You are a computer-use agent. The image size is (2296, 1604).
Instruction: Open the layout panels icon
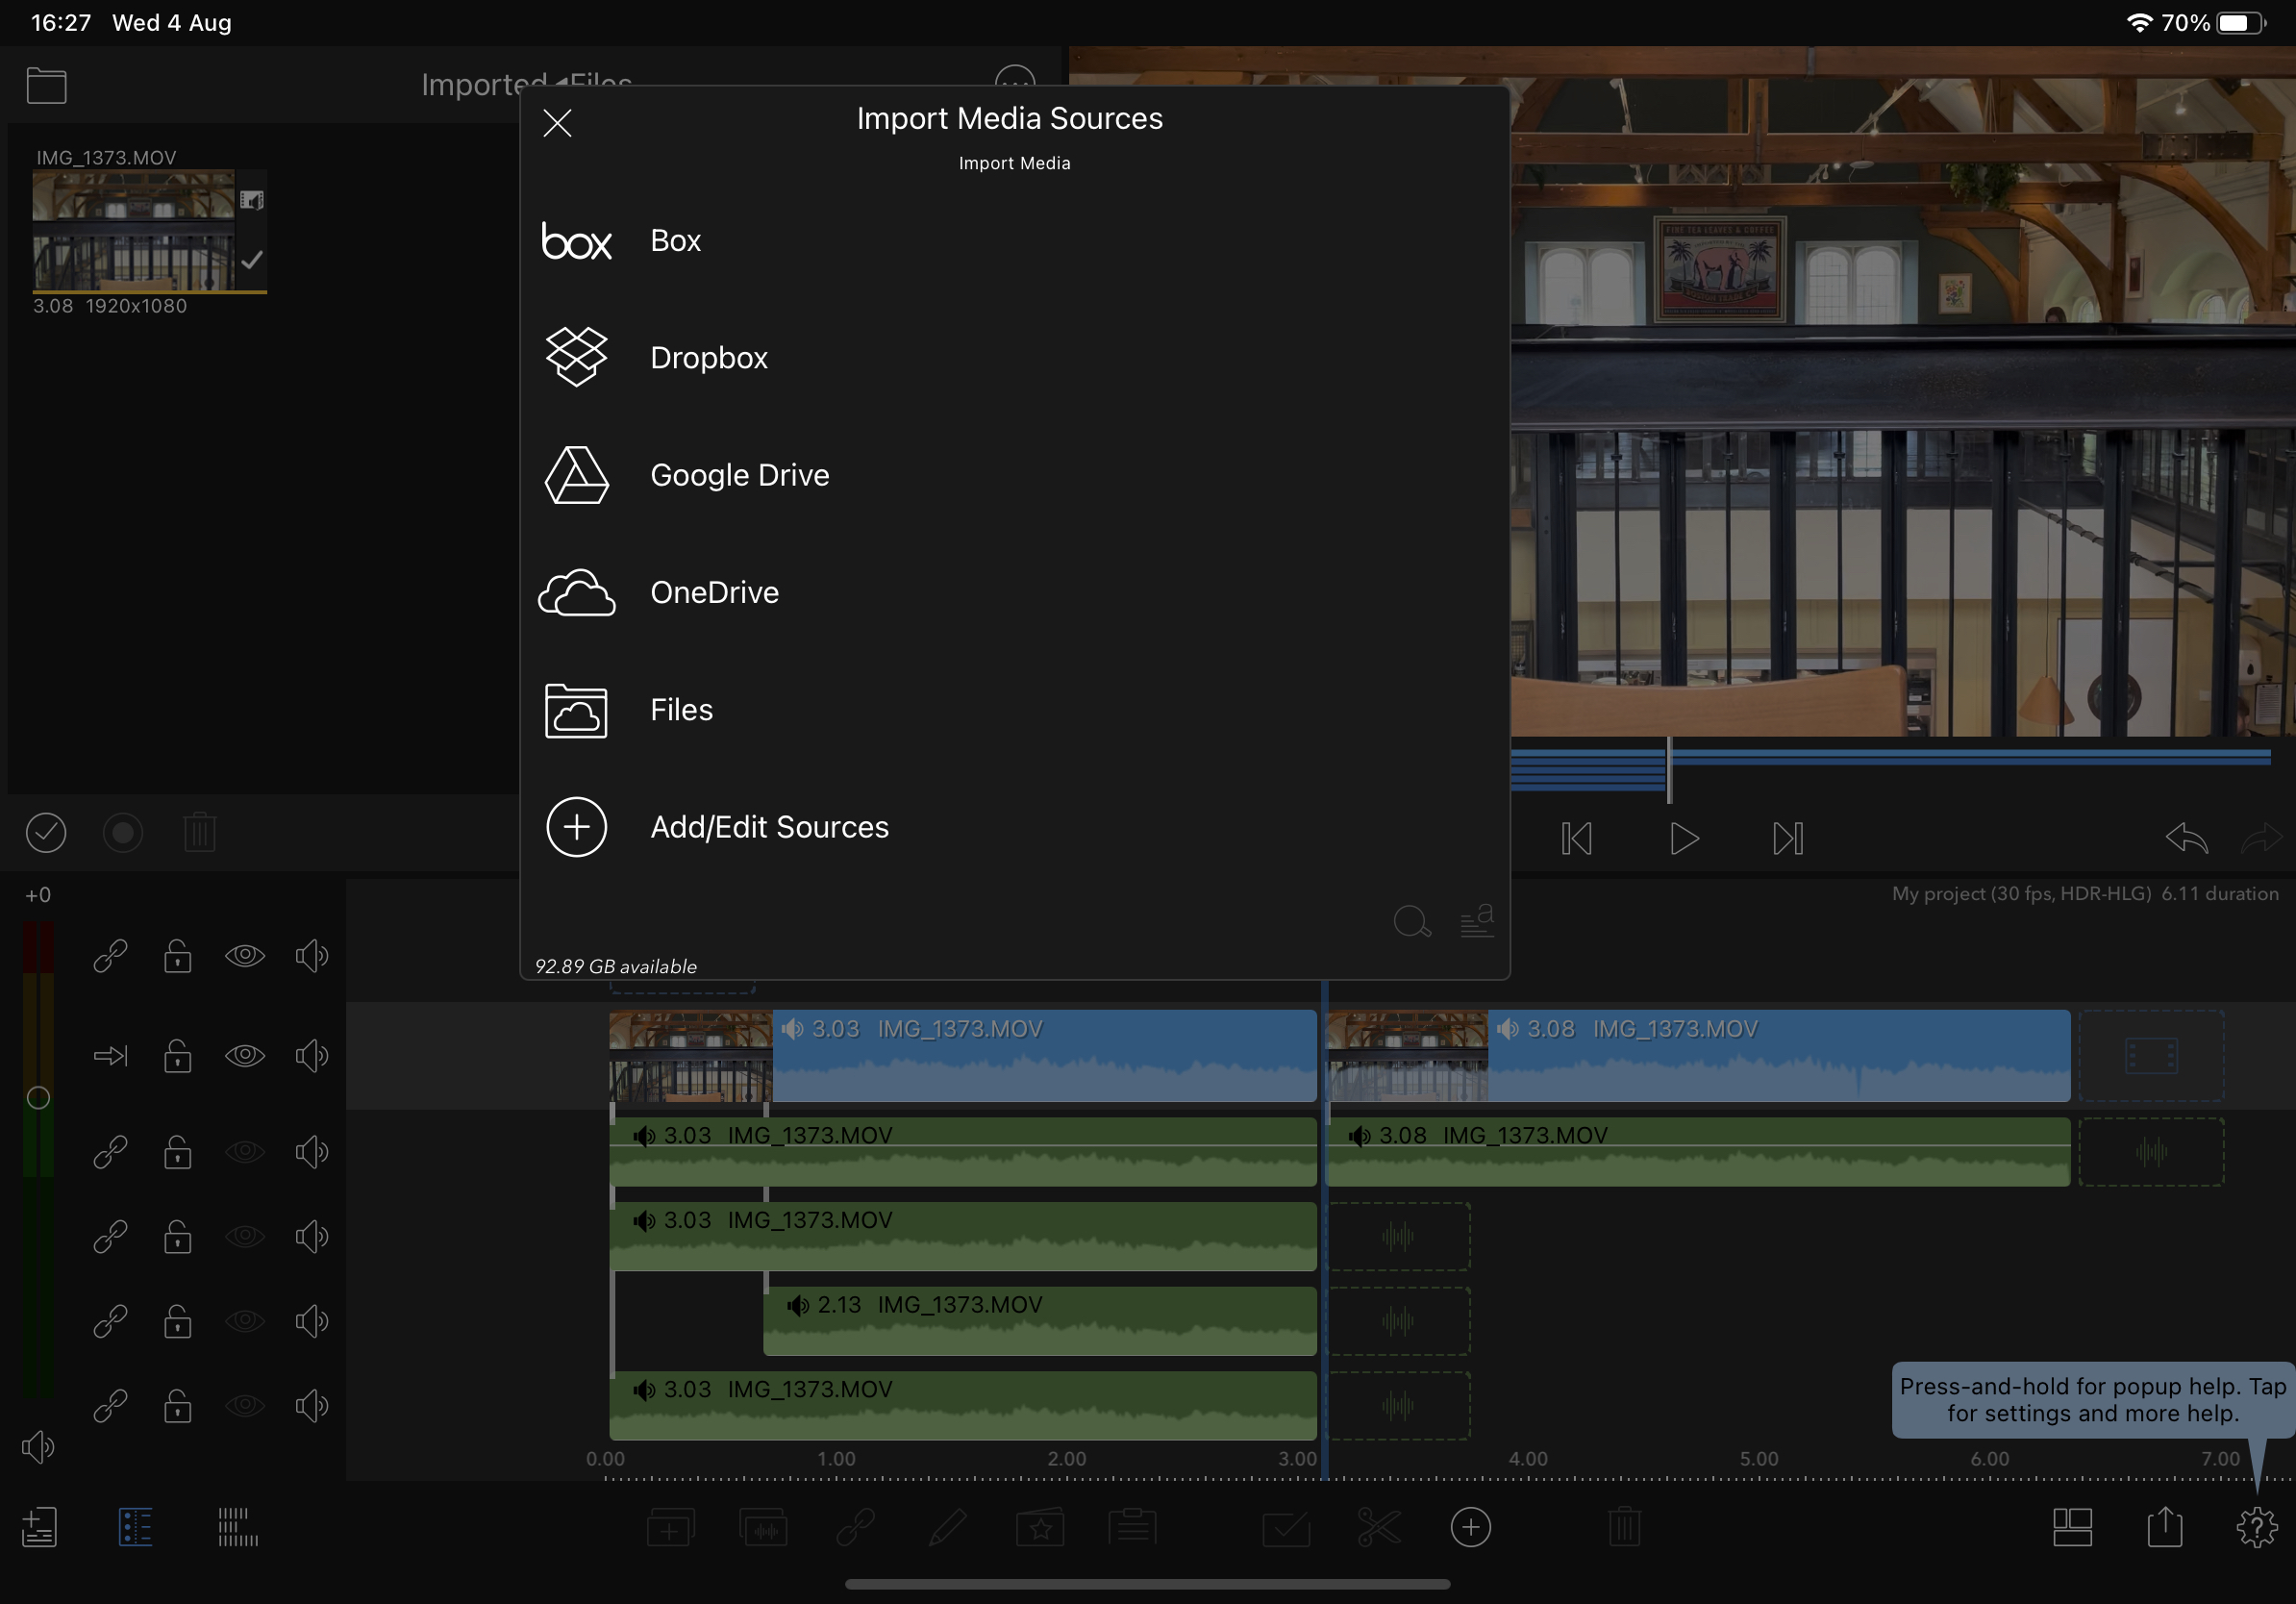(x=2072, y=1527)
